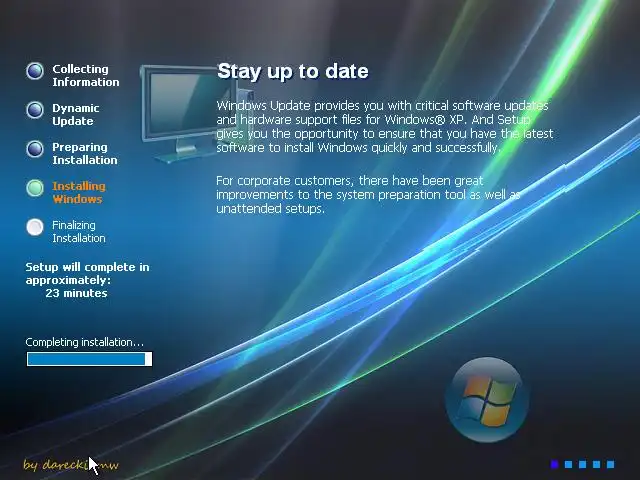This screenshot has width=640, height=480.
Task: Click the 'Collecting Information' label
Action: 86,76
